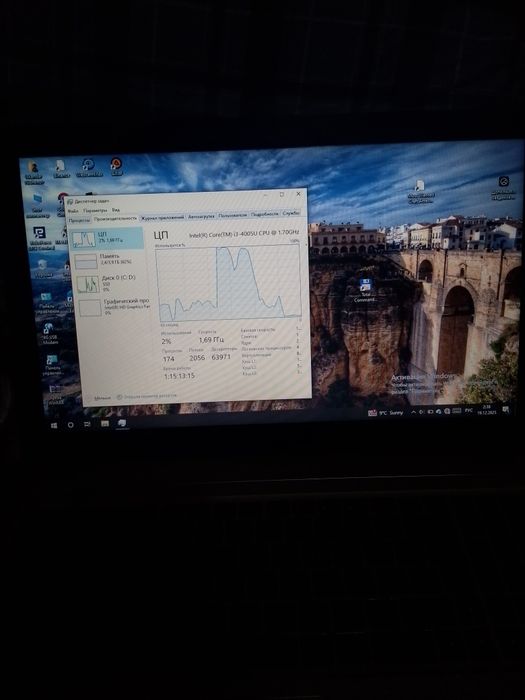Click the РУС language indicator

(468, 410)
